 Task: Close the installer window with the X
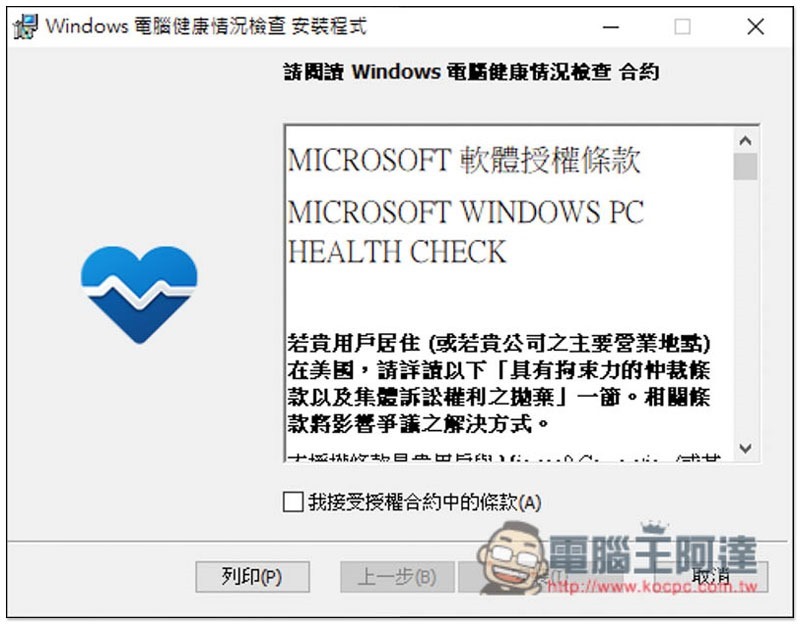point(756,27)
